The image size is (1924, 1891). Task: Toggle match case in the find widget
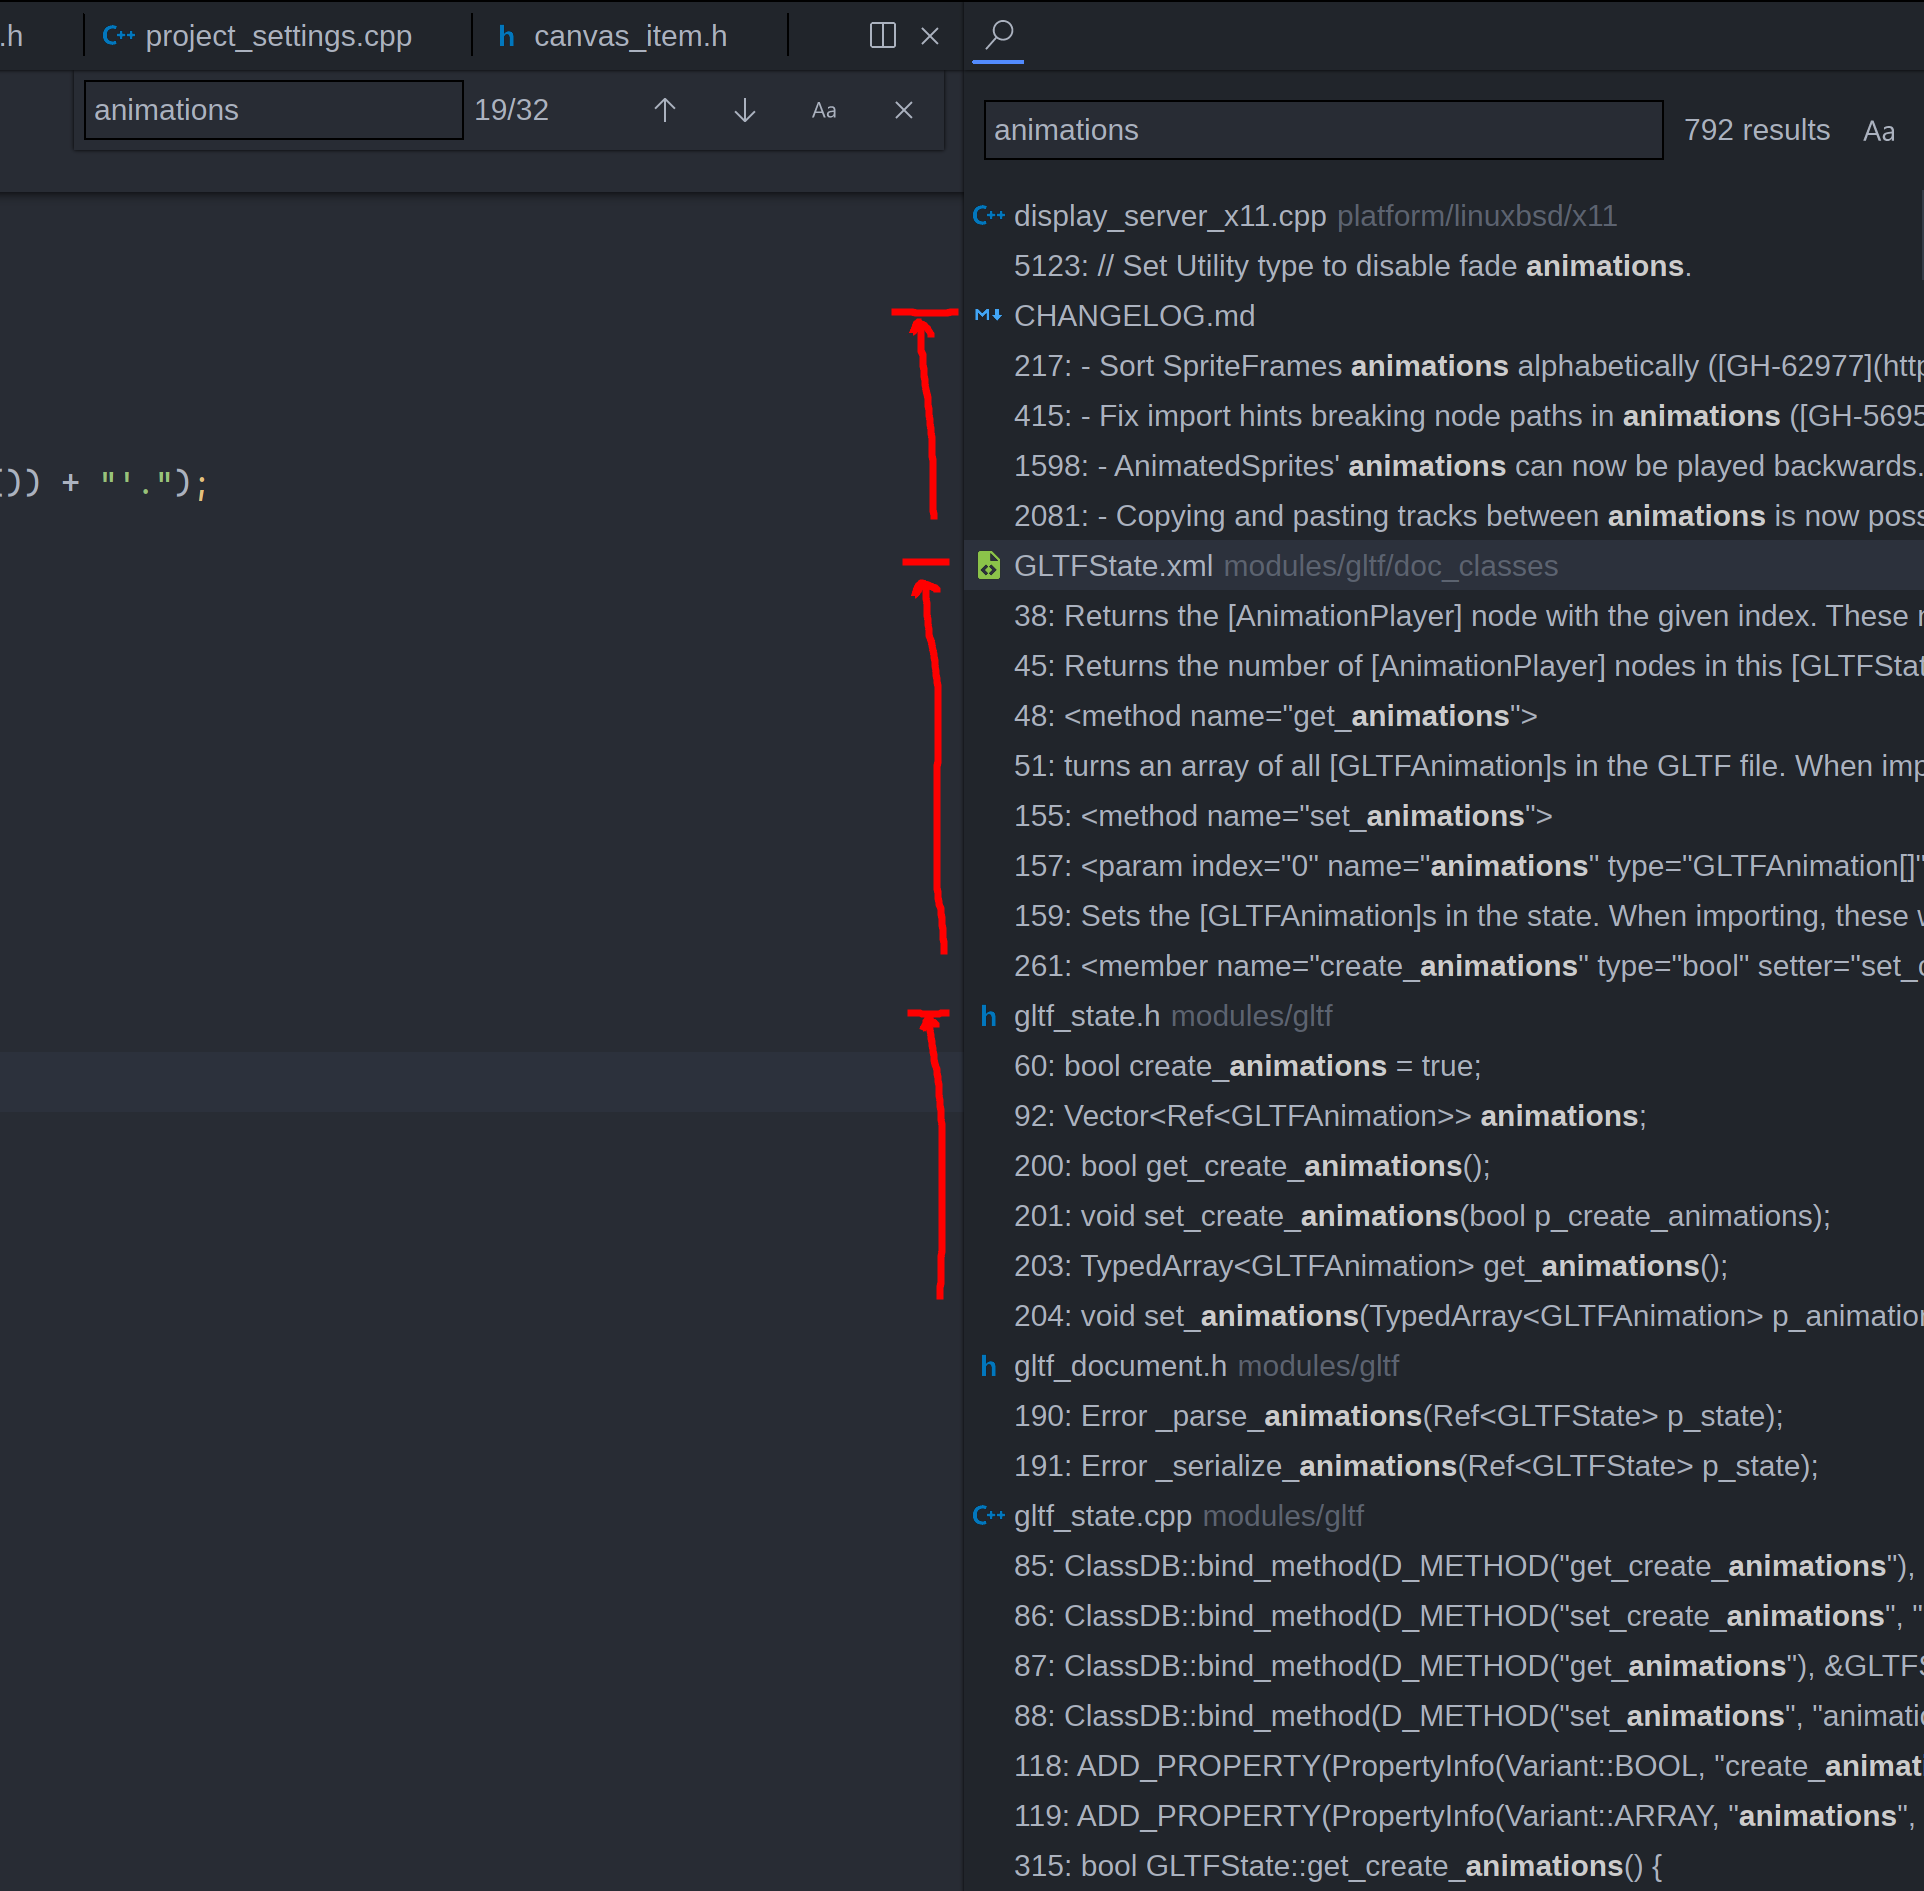point(824,110)
